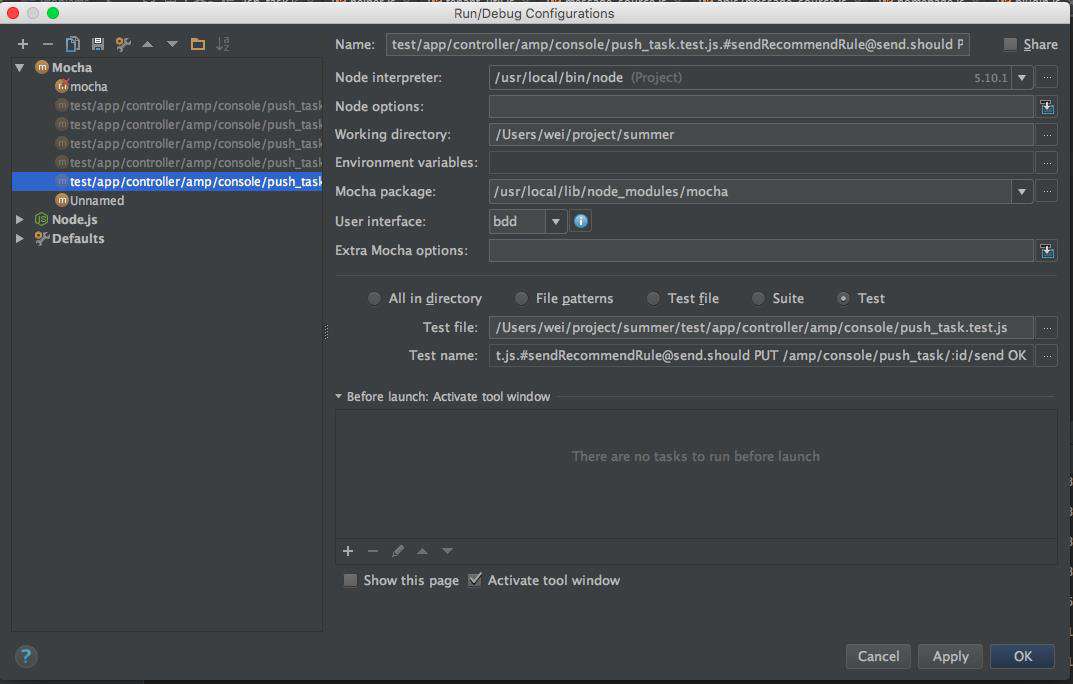The width and height of the screenshot is (1073, 684).
Task: Move configuration up in the left toolbar
Action: [x=148, y=44]
